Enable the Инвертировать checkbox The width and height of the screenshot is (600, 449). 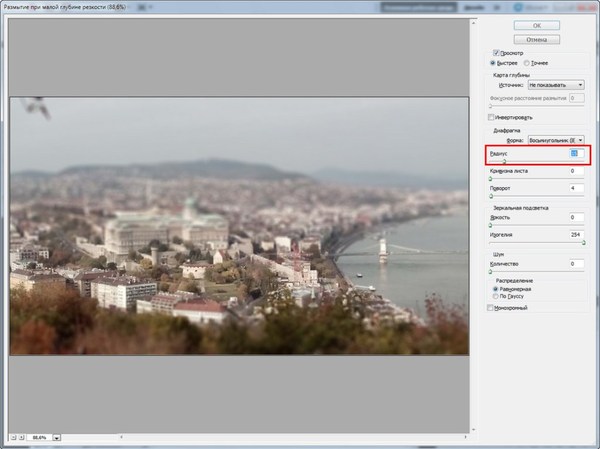coord(490,116)
